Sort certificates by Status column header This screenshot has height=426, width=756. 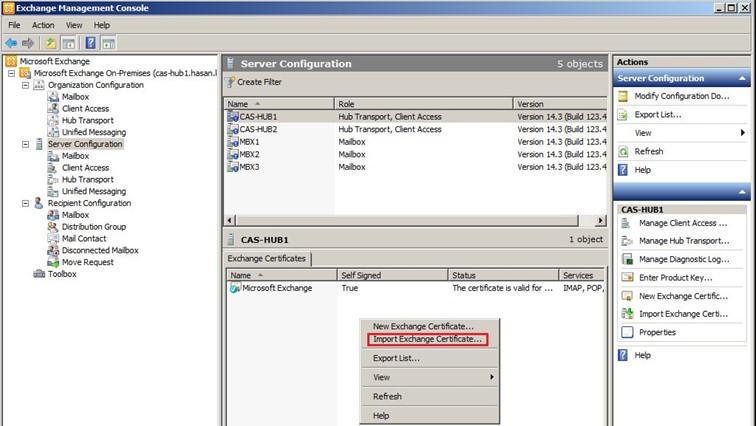pos(503,275)
